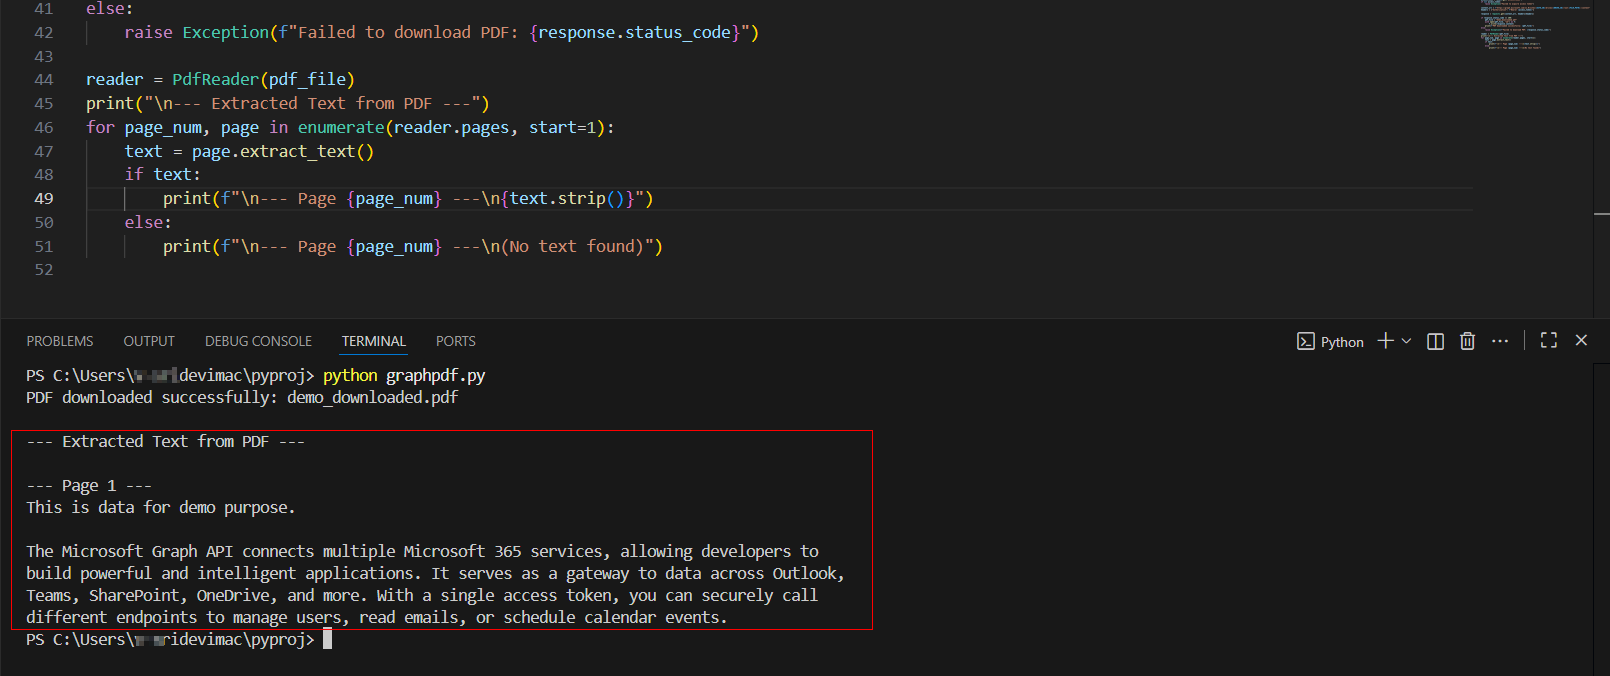
Task: Click 'The Microsoft Graph API connects' output line
Action: tap(422, 551)
